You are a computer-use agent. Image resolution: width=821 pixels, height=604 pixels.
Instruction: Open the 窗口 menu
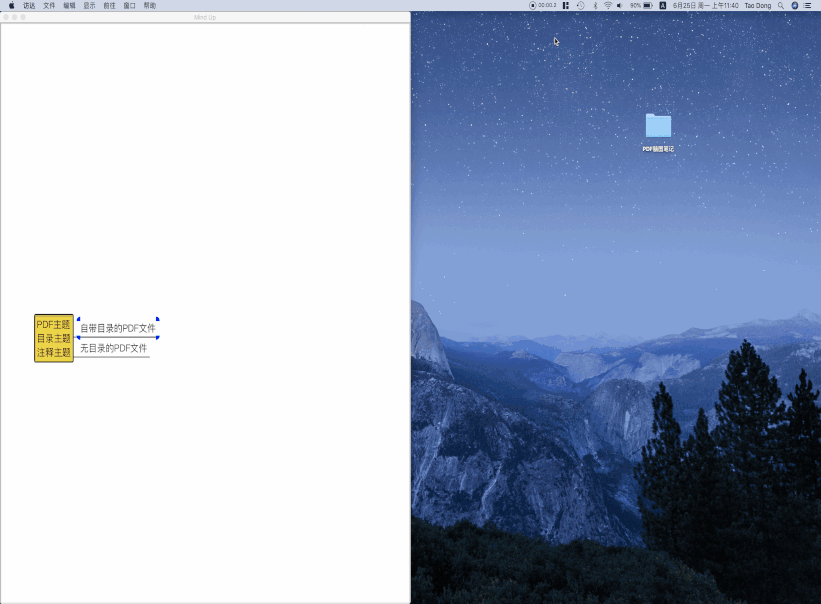pos(129,5)
